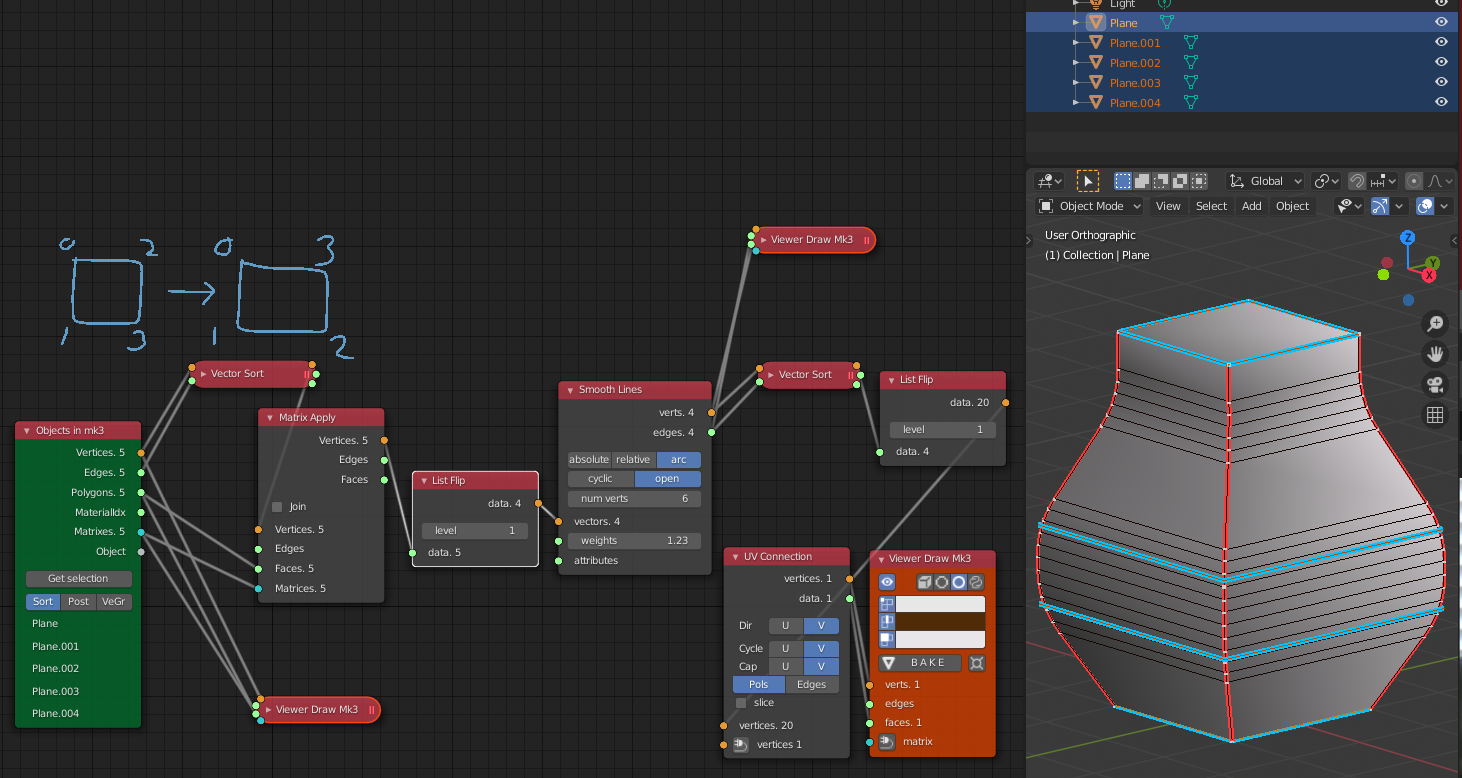Collapse the Smooth Lines node
Screen dimensions: 1462x778
(x=570, y=390)
